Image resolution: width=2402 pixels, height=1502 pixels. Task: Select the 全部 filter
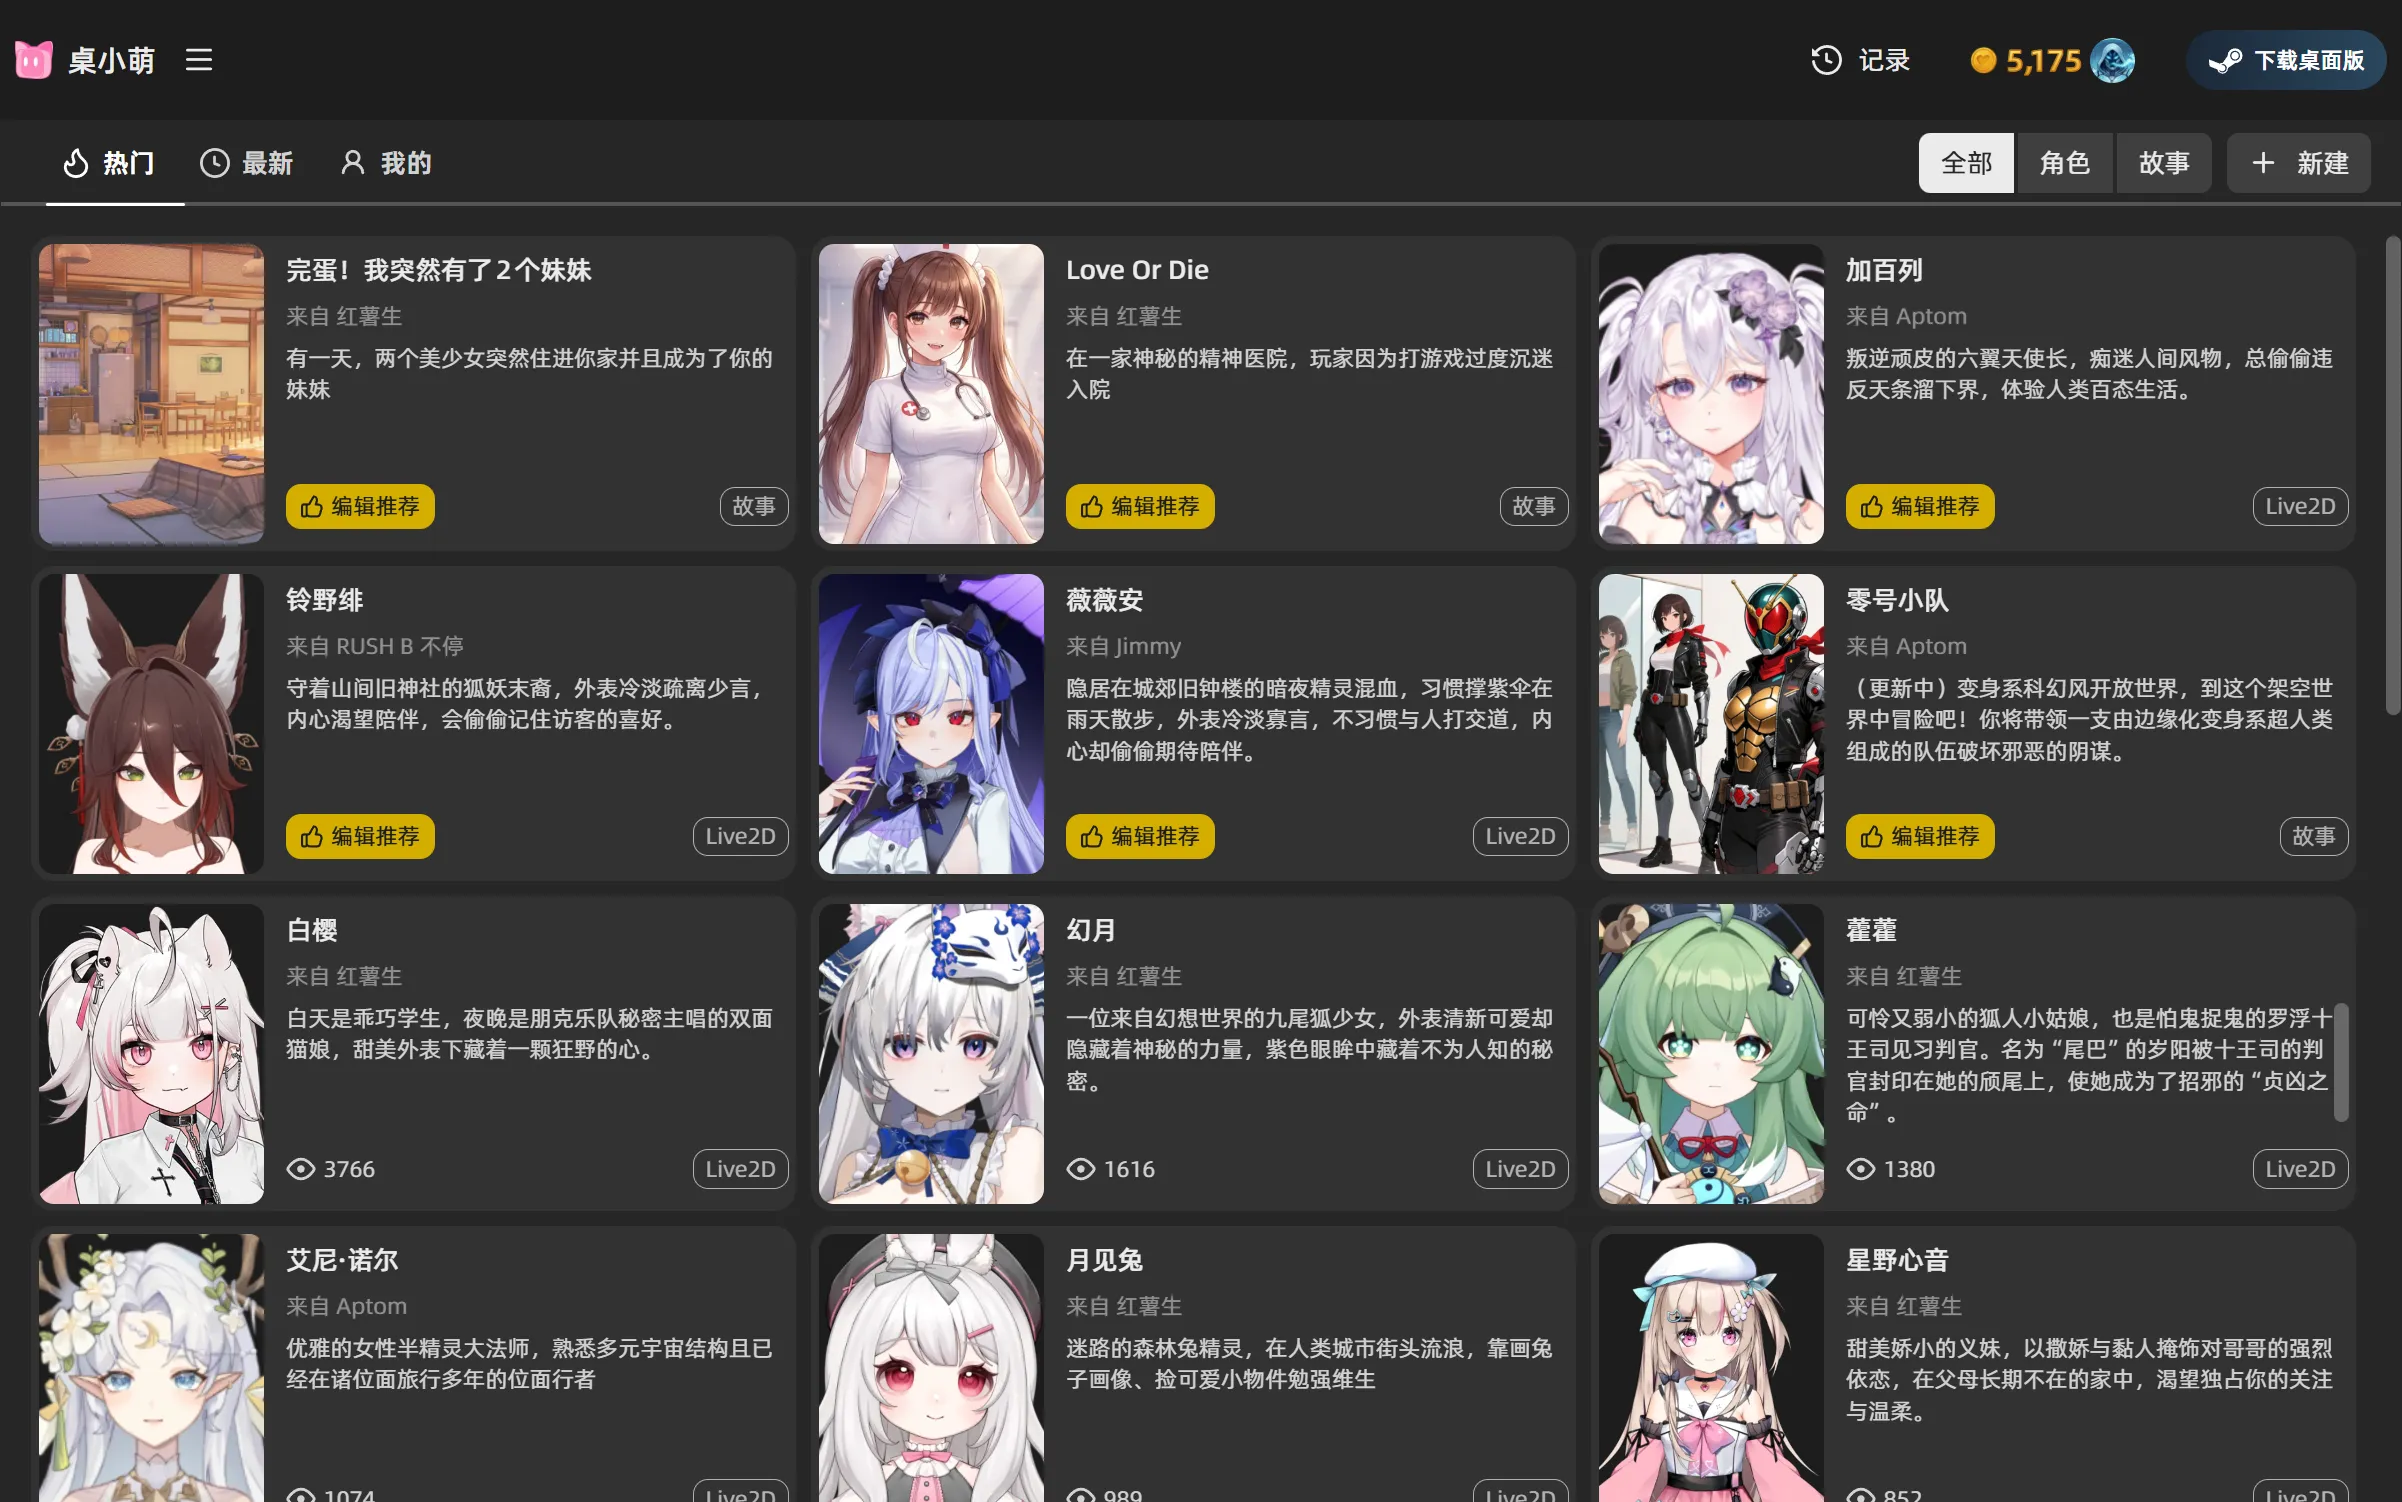click(x=1966, y=163)
